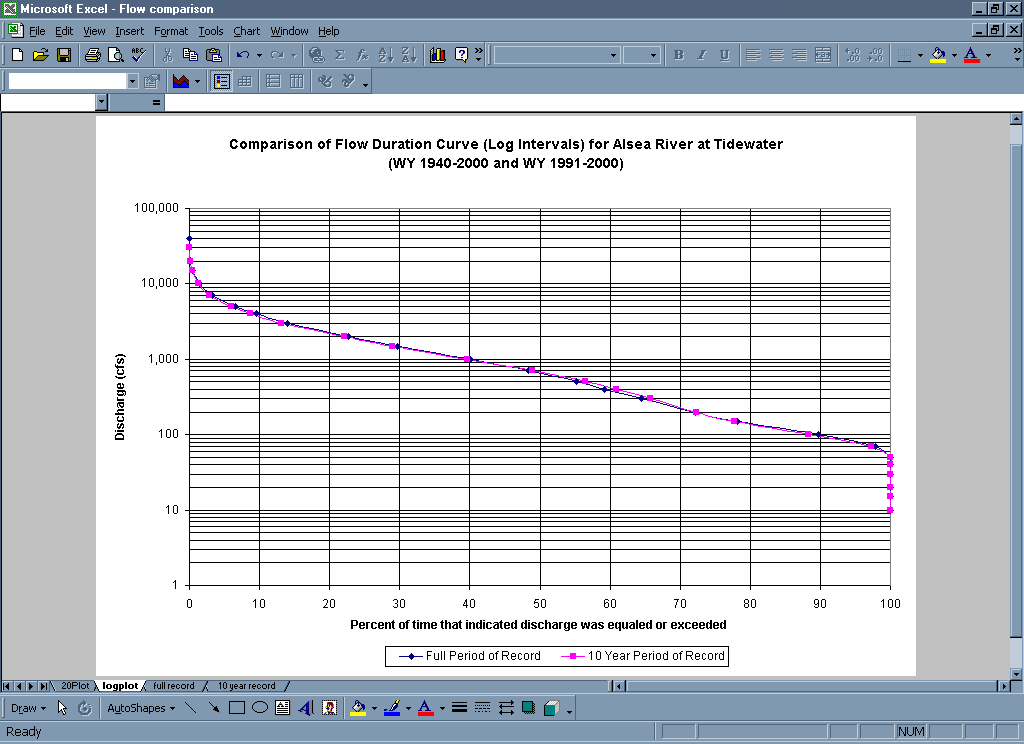1024x744 pixels.
Task: Open Print Preview from the toolbar
Action: [115, 55]
